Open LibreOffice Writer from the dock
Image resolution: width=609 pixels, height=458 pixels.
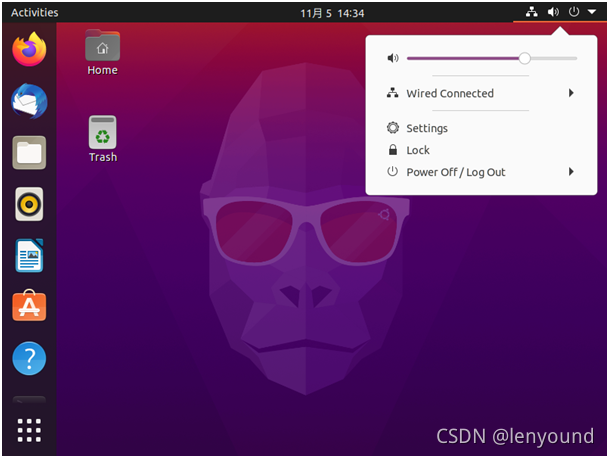coord(29,256)
